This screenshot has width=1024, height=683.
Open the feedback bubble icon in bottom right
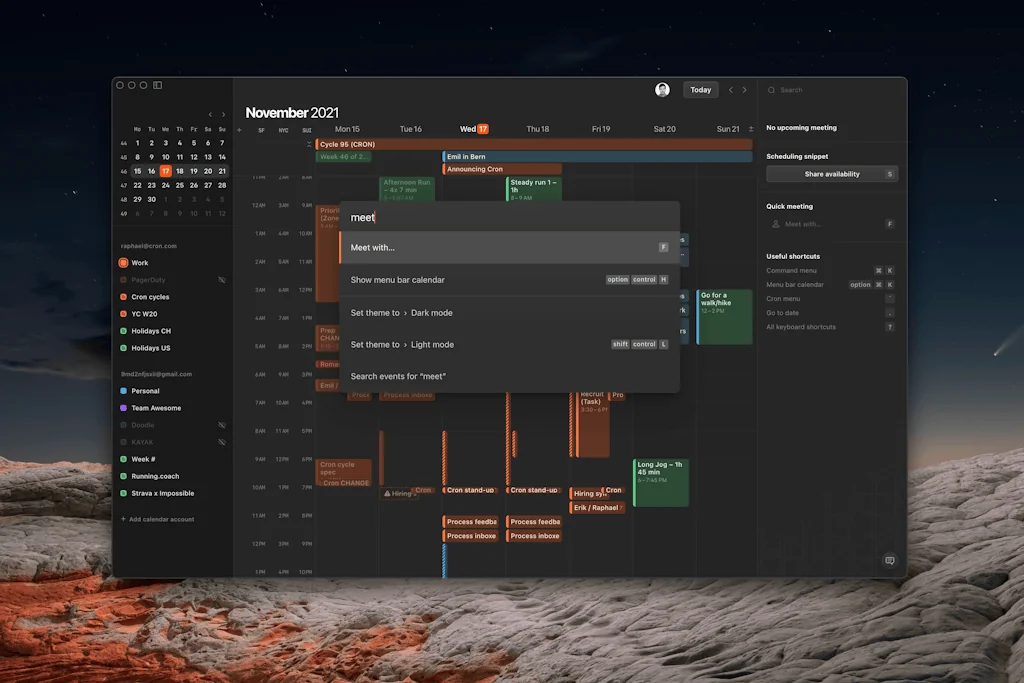890,561
